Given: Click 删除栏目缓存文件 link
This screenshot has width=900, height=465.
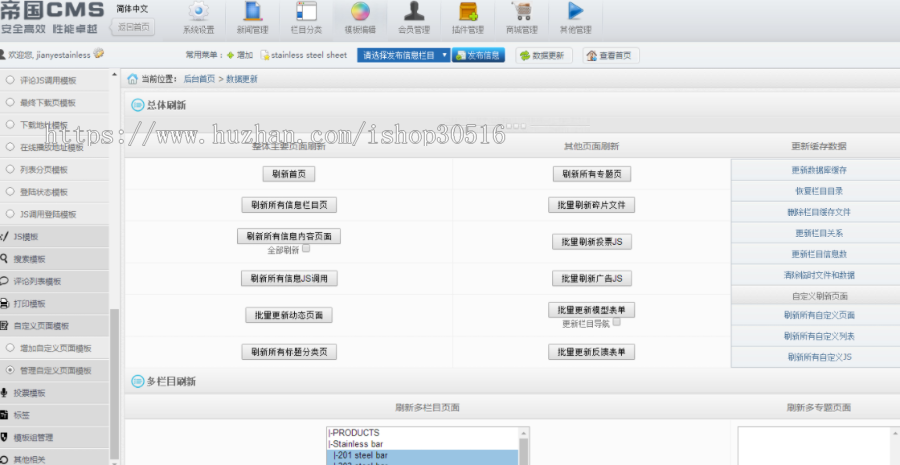Looking at the screenshot, I should 818,212.
